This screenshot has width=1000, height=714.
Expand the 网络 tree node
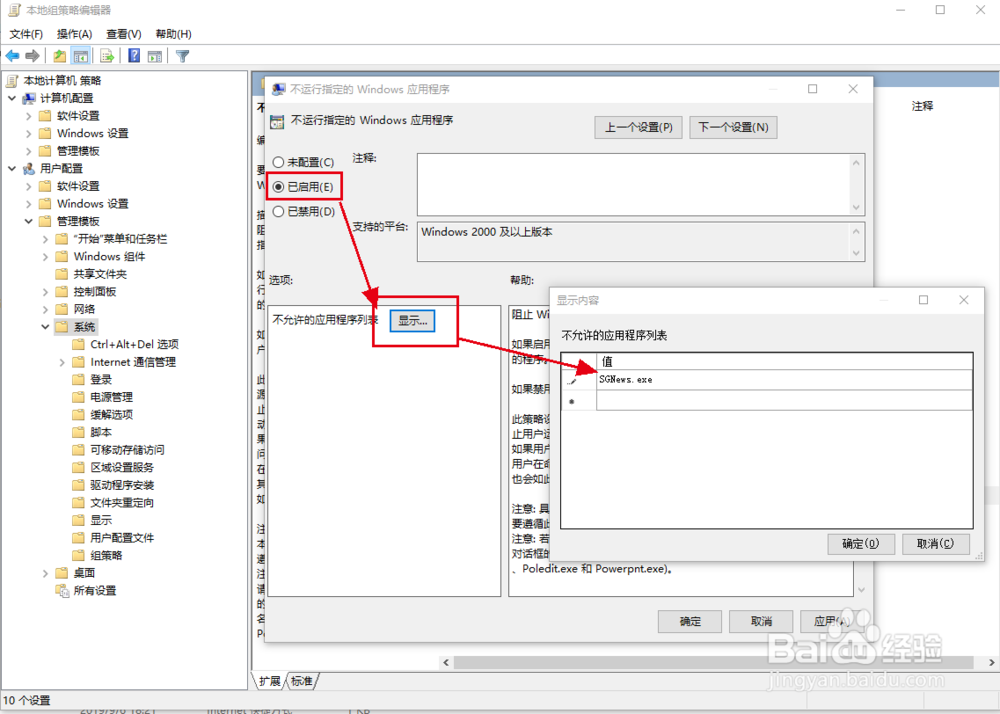pyautogui.click(x=45, y=309)
